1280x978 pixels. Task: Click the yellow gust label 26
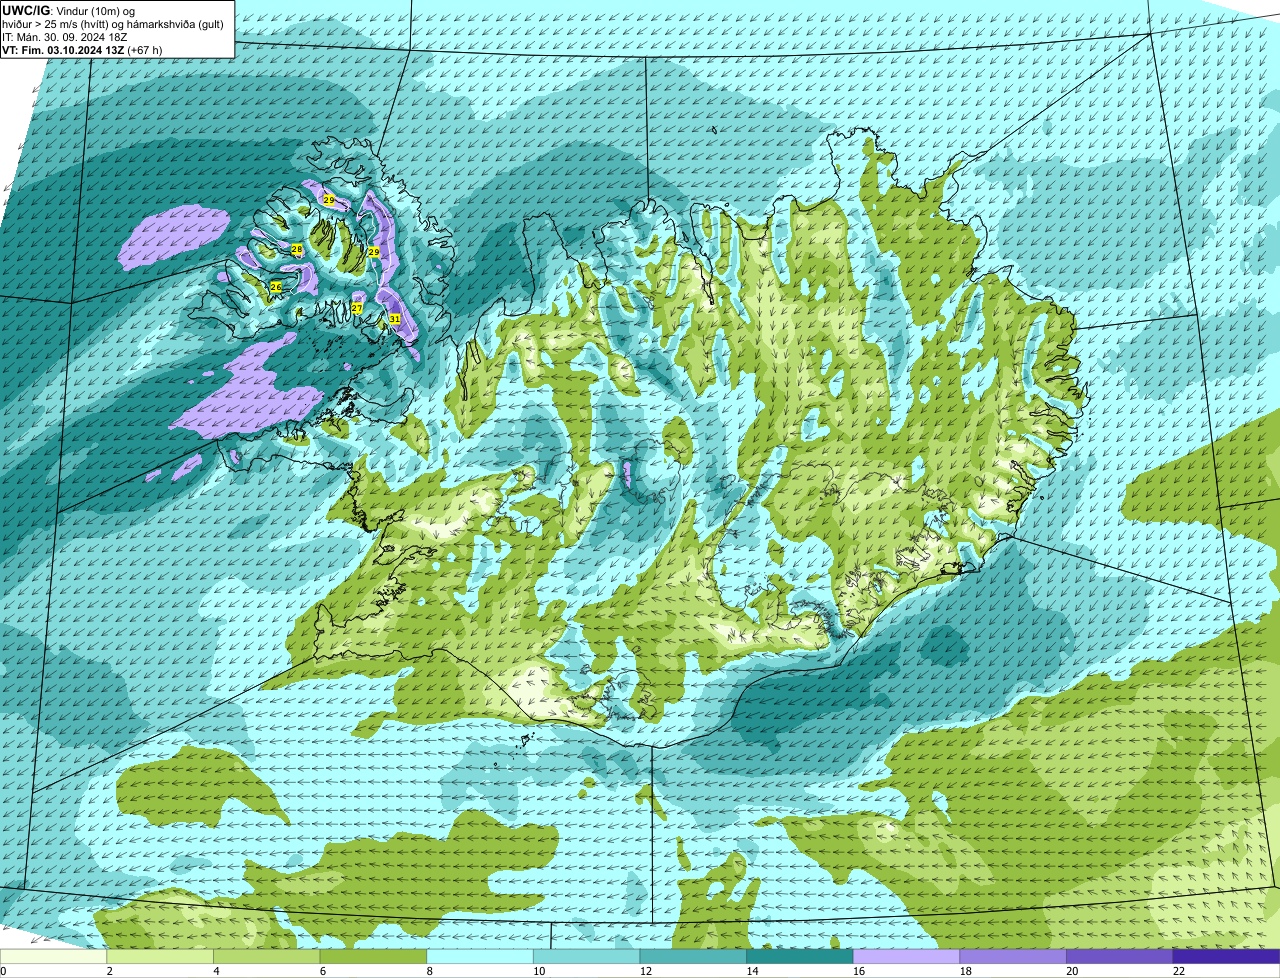(x=276, y=287)
